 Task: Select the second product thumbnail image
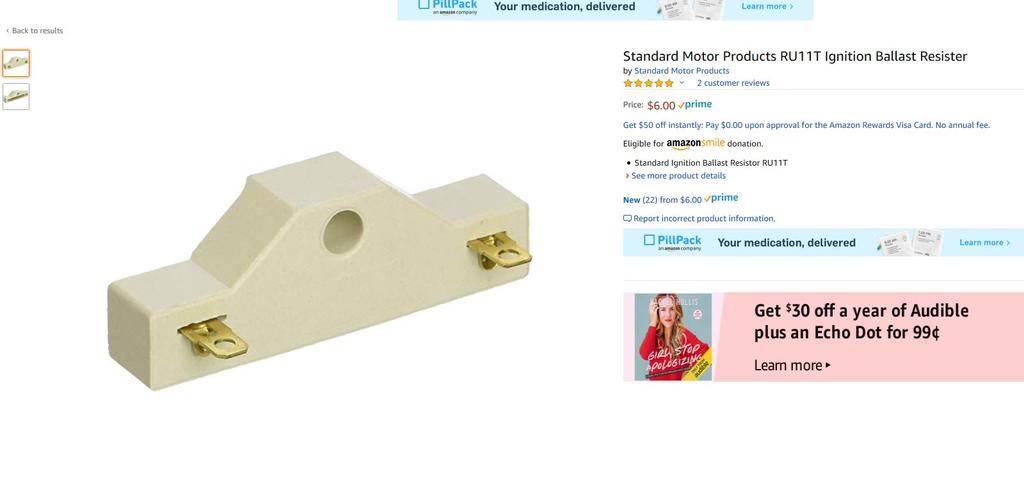point(16,96)
